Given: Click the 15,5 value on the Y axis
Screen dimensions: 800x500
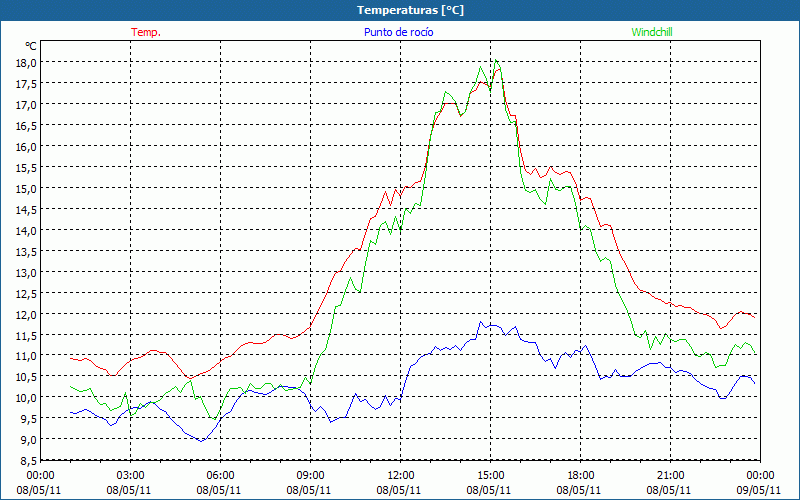Looking at the screenshot, I should [26, 167].
